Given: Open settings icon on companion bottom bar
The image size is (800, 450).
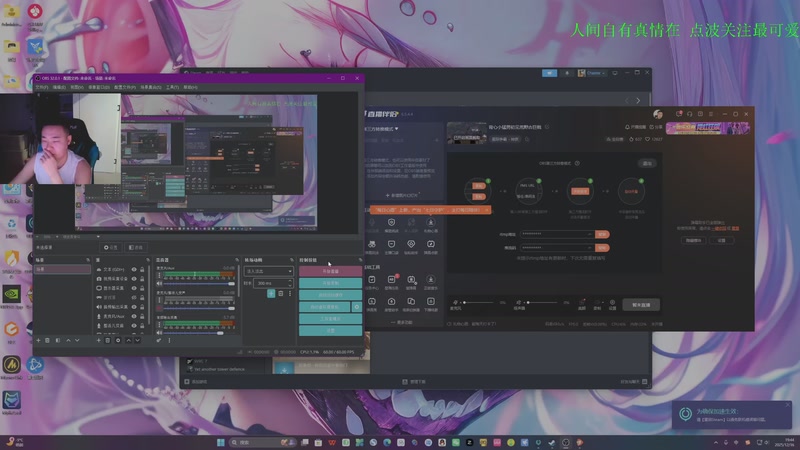Looking at the screenshot, I should 612,304.
